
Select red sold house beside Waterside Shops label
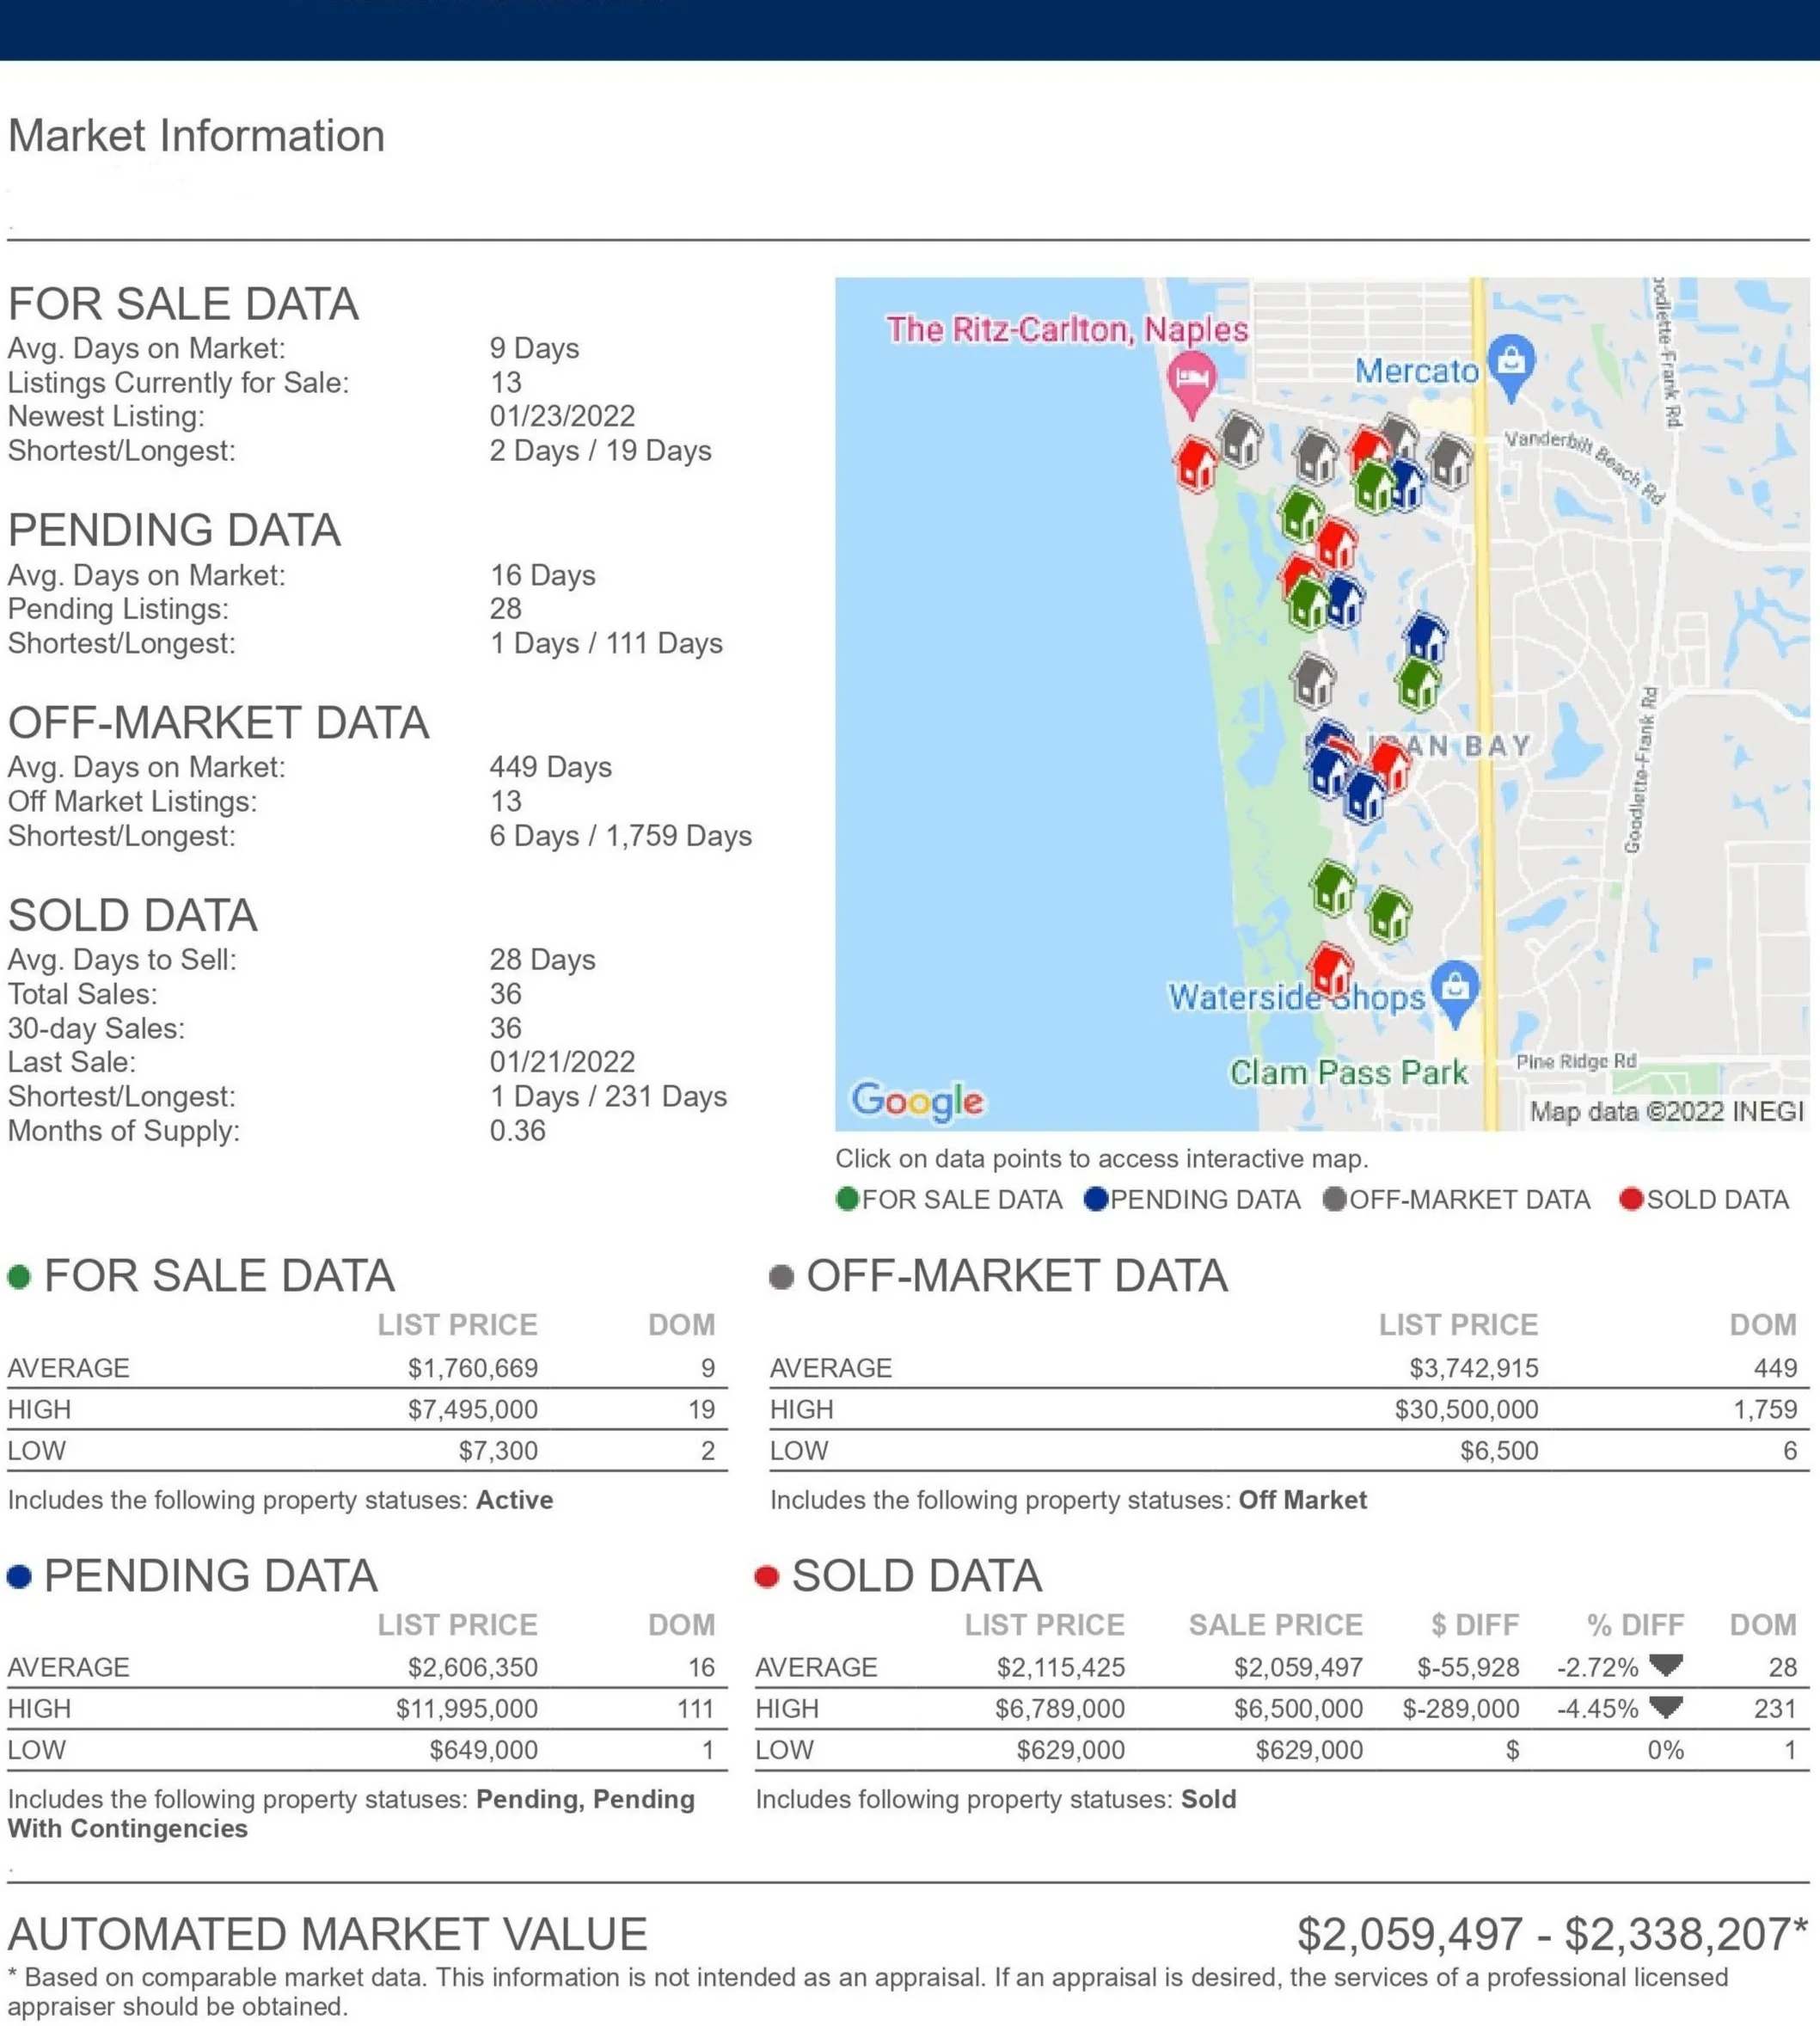pos(1331,968)
